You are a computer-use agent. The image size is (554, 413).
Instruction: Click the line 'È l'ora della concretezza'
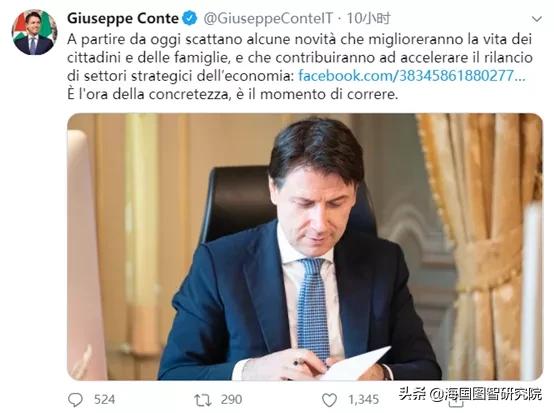232,94
